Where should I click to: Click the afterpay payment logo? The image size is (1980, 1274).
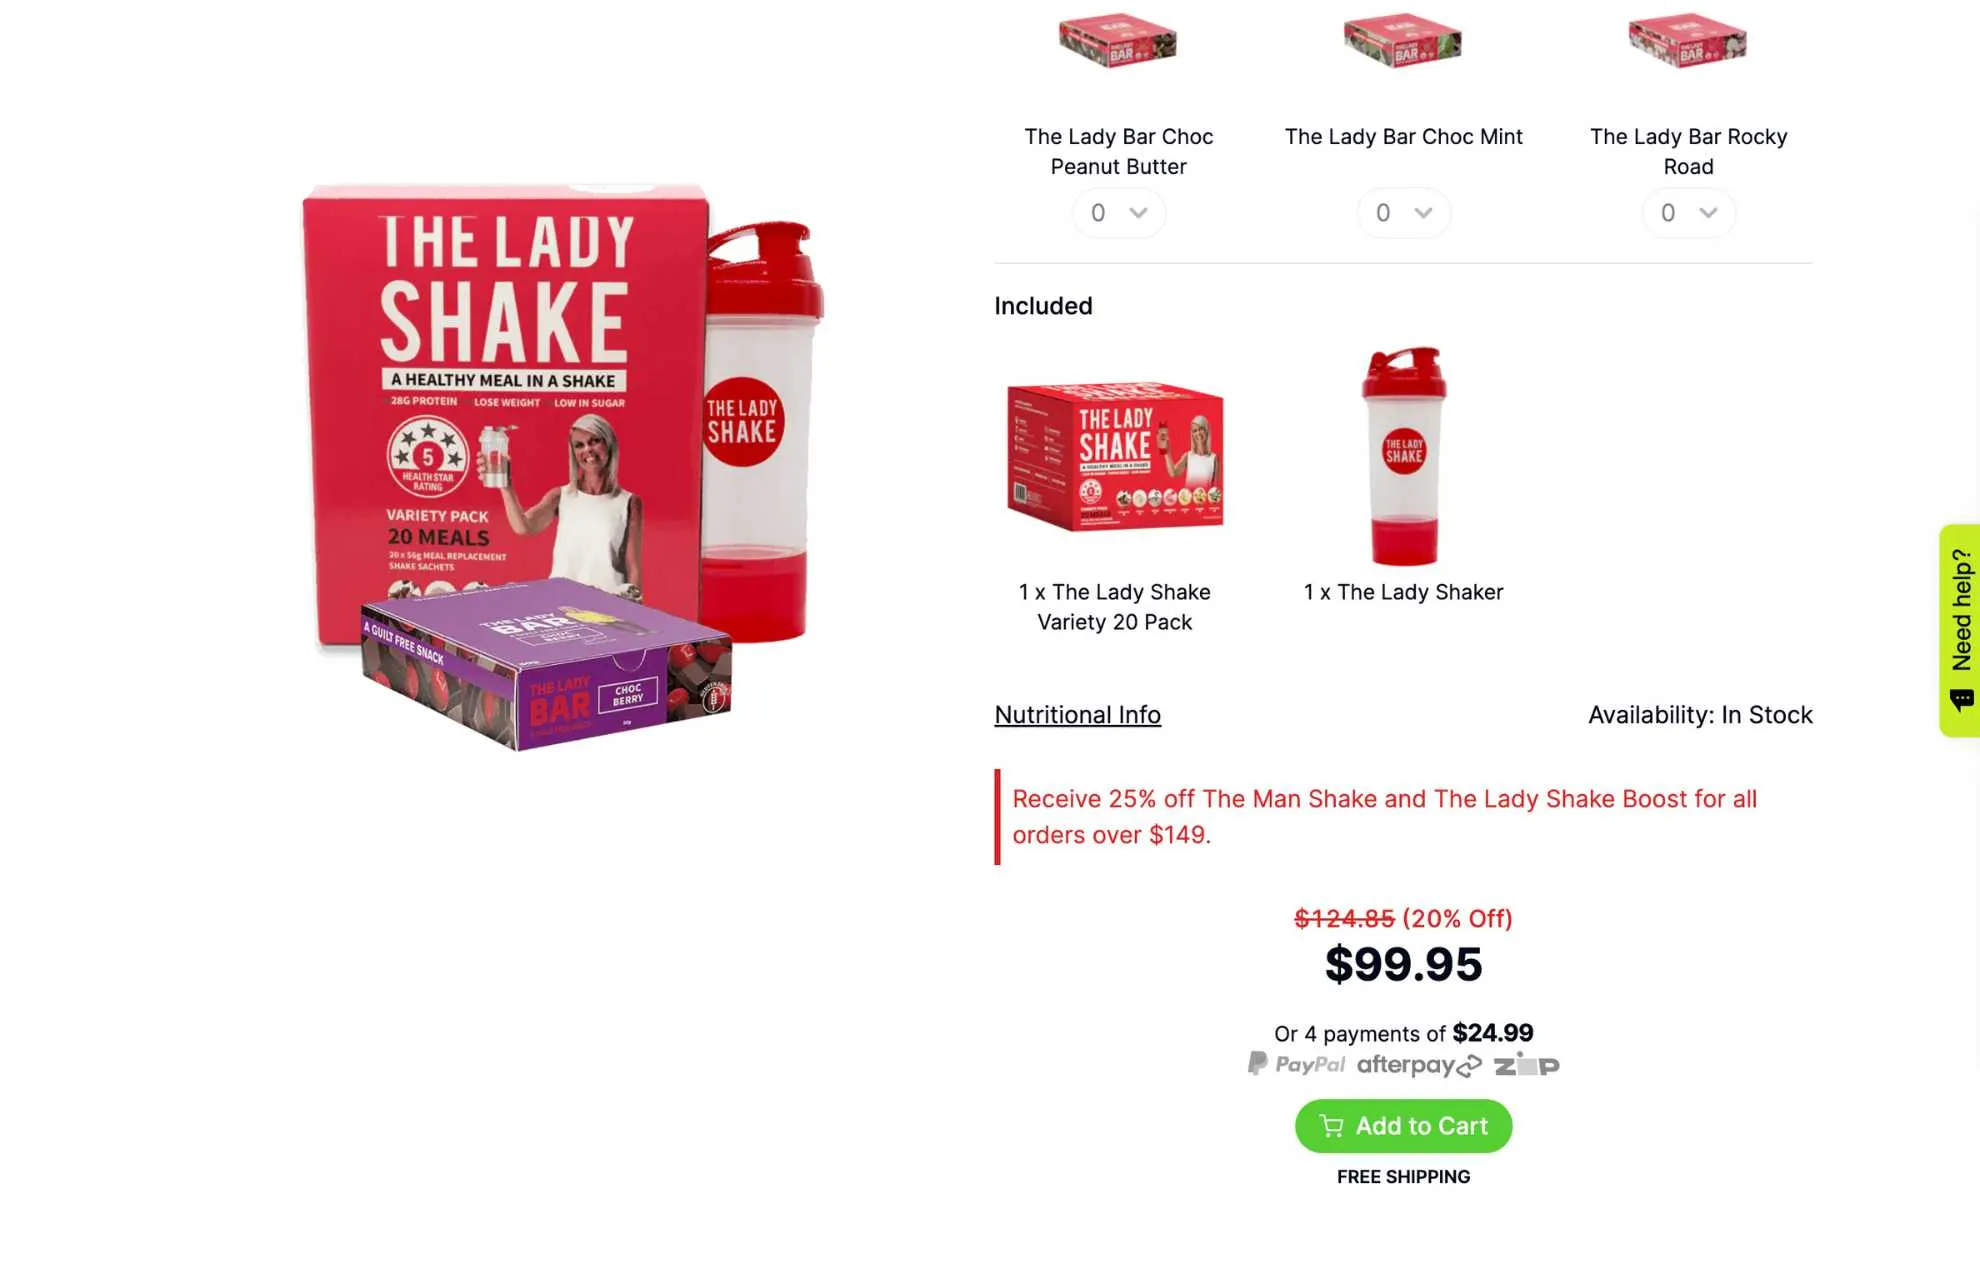(x=1418, y=1065)
